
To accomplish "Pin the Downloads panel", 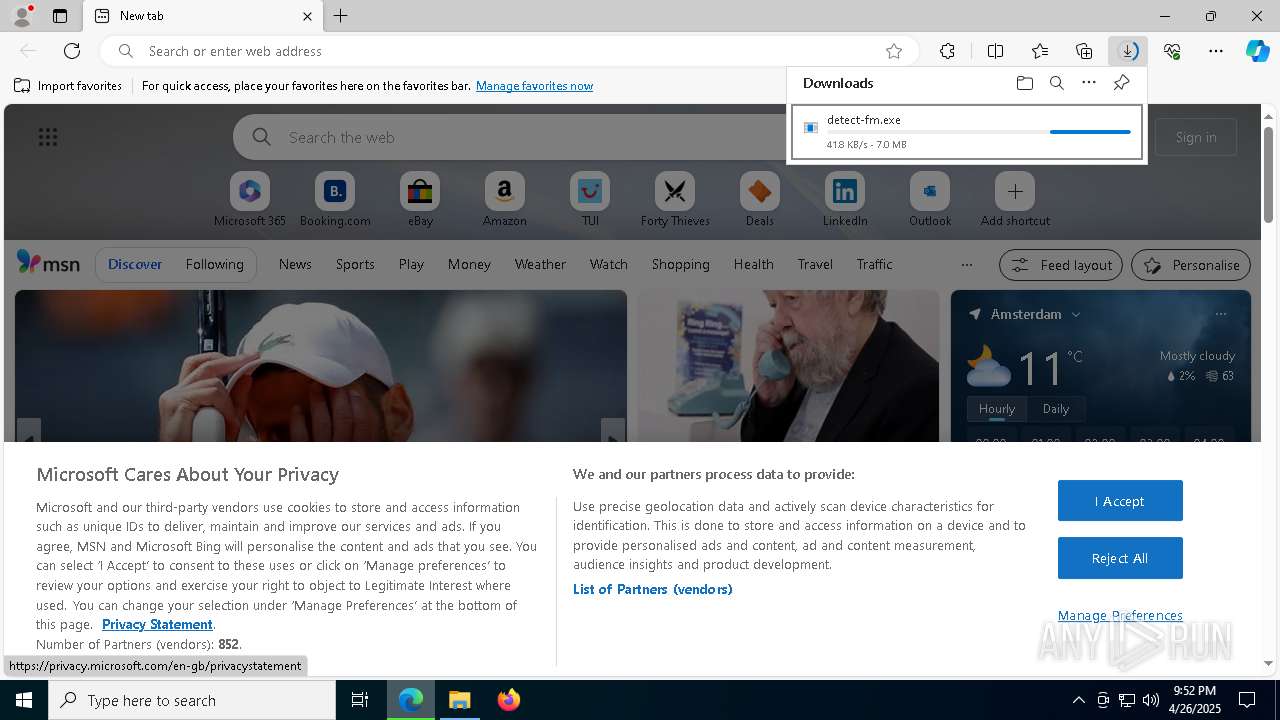I will [1121, 83].
